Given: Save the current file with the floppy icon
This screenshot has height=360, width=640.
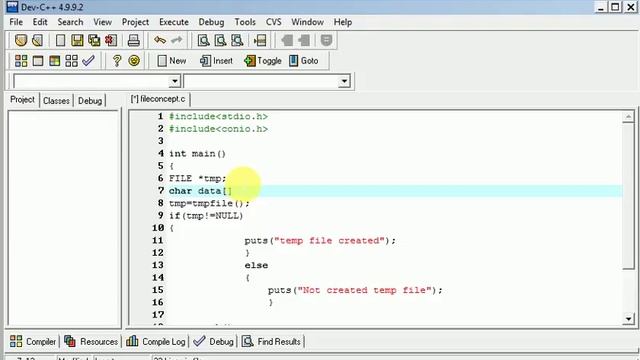Looking at the screenshot, I should point(77,40).
